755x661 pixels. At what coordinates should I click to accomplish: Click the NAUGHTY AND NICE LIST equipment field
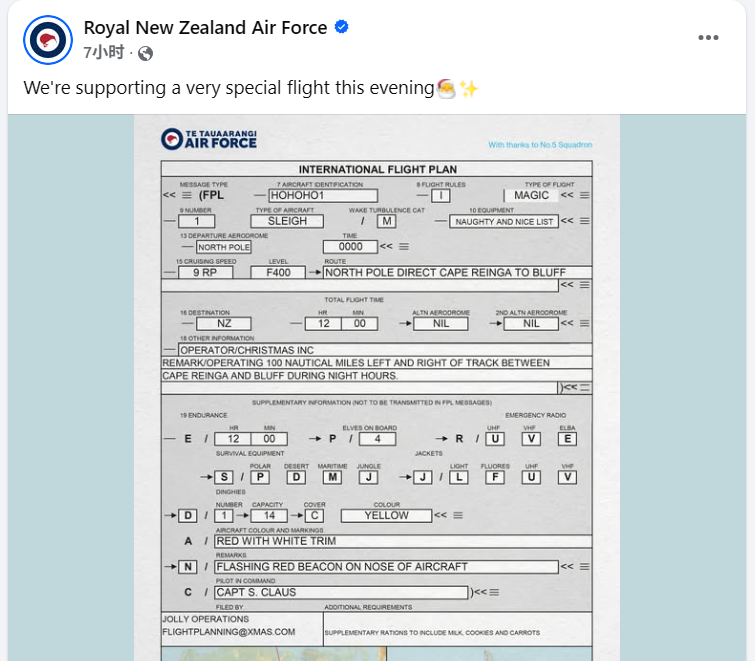[x=503, y=221]
